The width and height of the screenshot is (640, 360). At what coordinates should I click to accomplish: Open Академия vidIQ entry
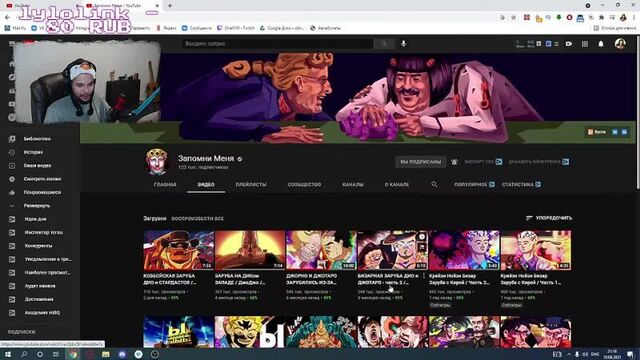click(x=42, y=313)
